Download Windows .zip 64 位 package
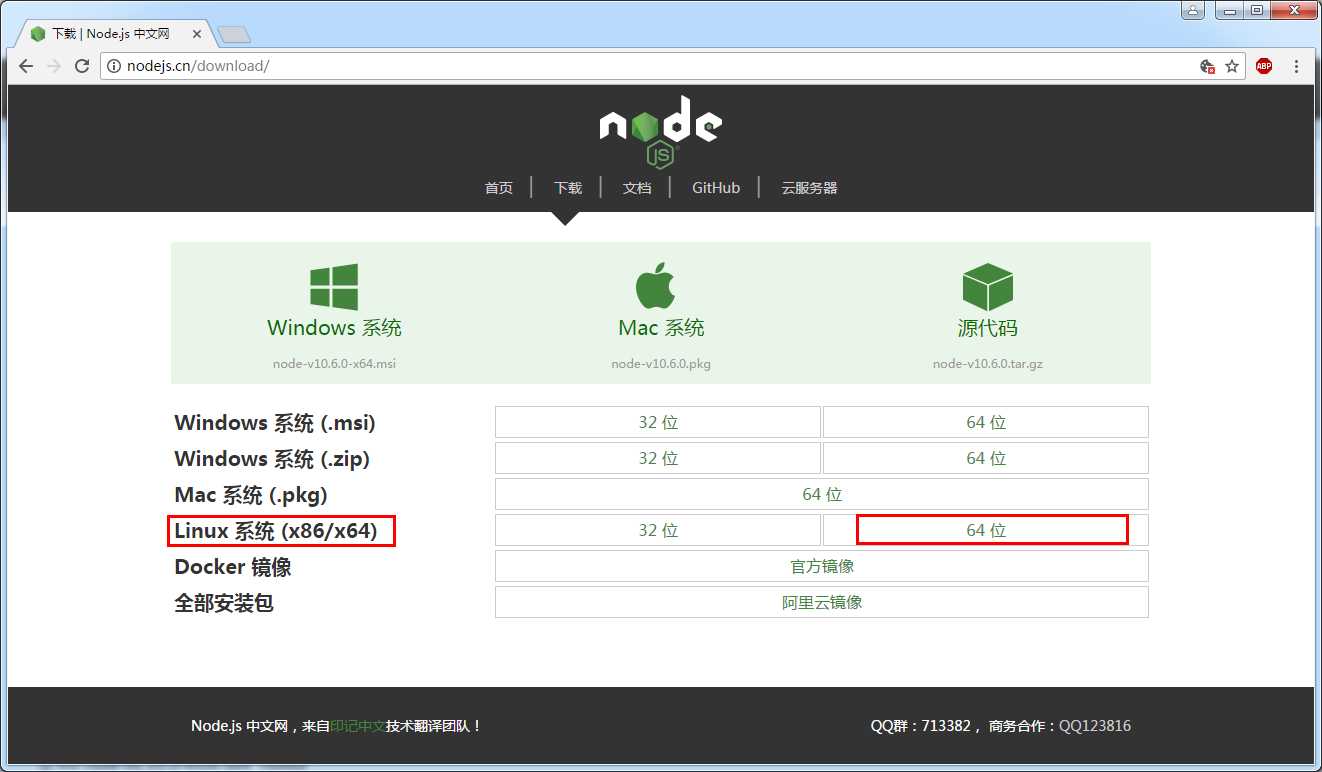This screenshot has height=772, width=1322. pos(986,458)
